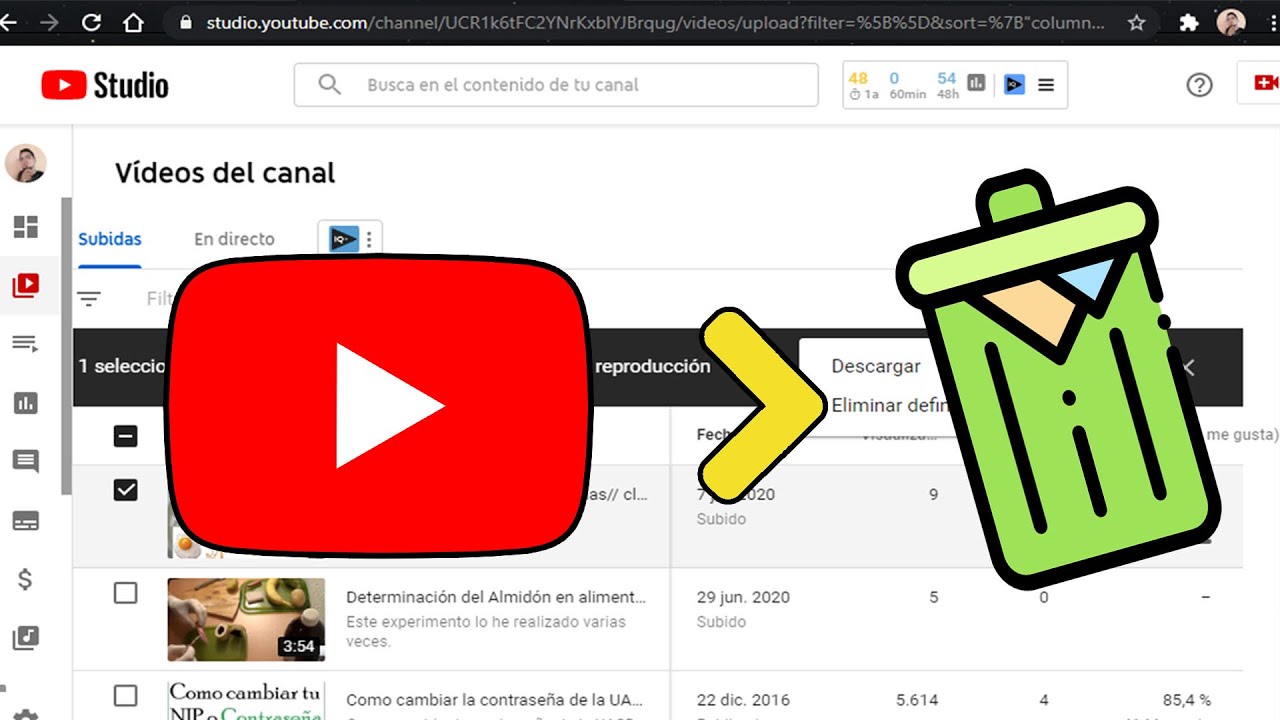This screenshot has height=720, width=1280.
Task: Uncheck the selected first video checkbox
Action: coord(125,491)
